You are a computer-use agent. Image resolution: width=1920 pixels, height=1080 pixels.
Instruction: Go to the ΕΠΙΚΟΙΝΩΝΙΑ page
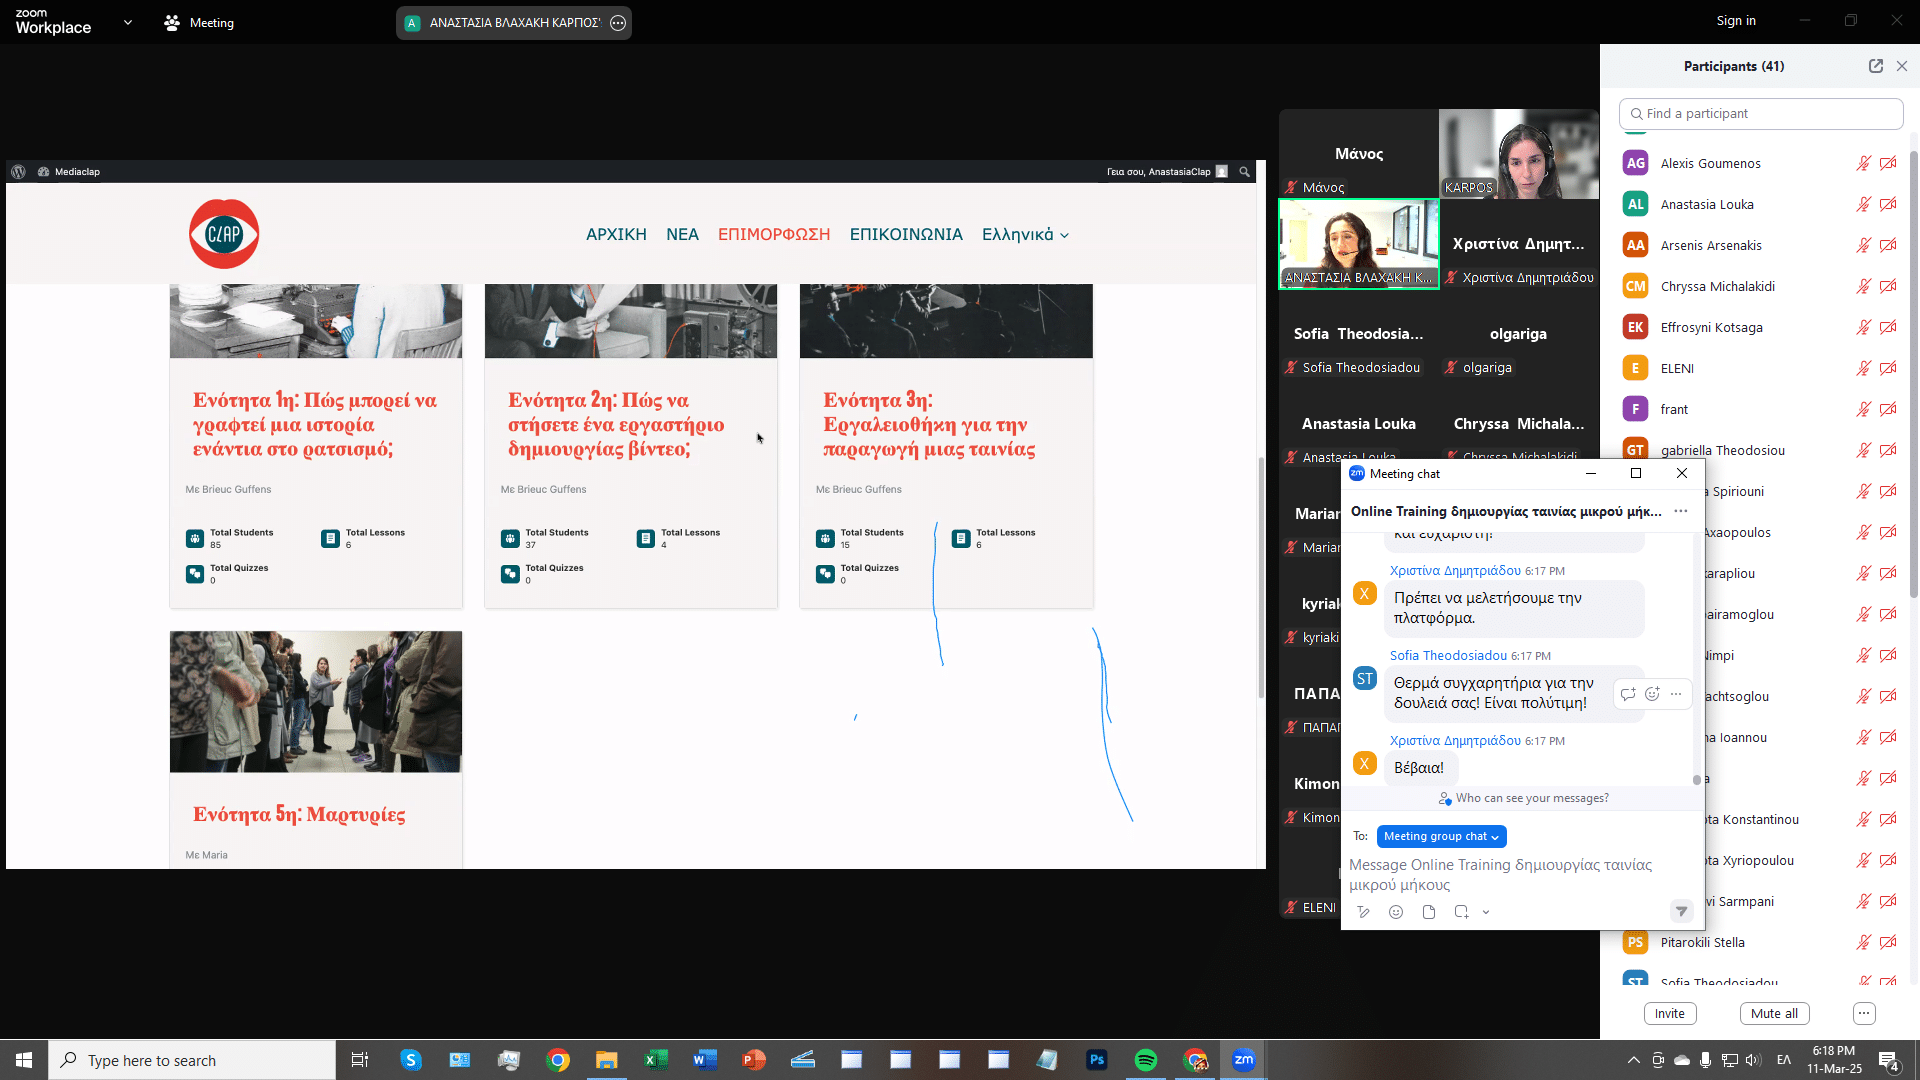tap(906, 234)
